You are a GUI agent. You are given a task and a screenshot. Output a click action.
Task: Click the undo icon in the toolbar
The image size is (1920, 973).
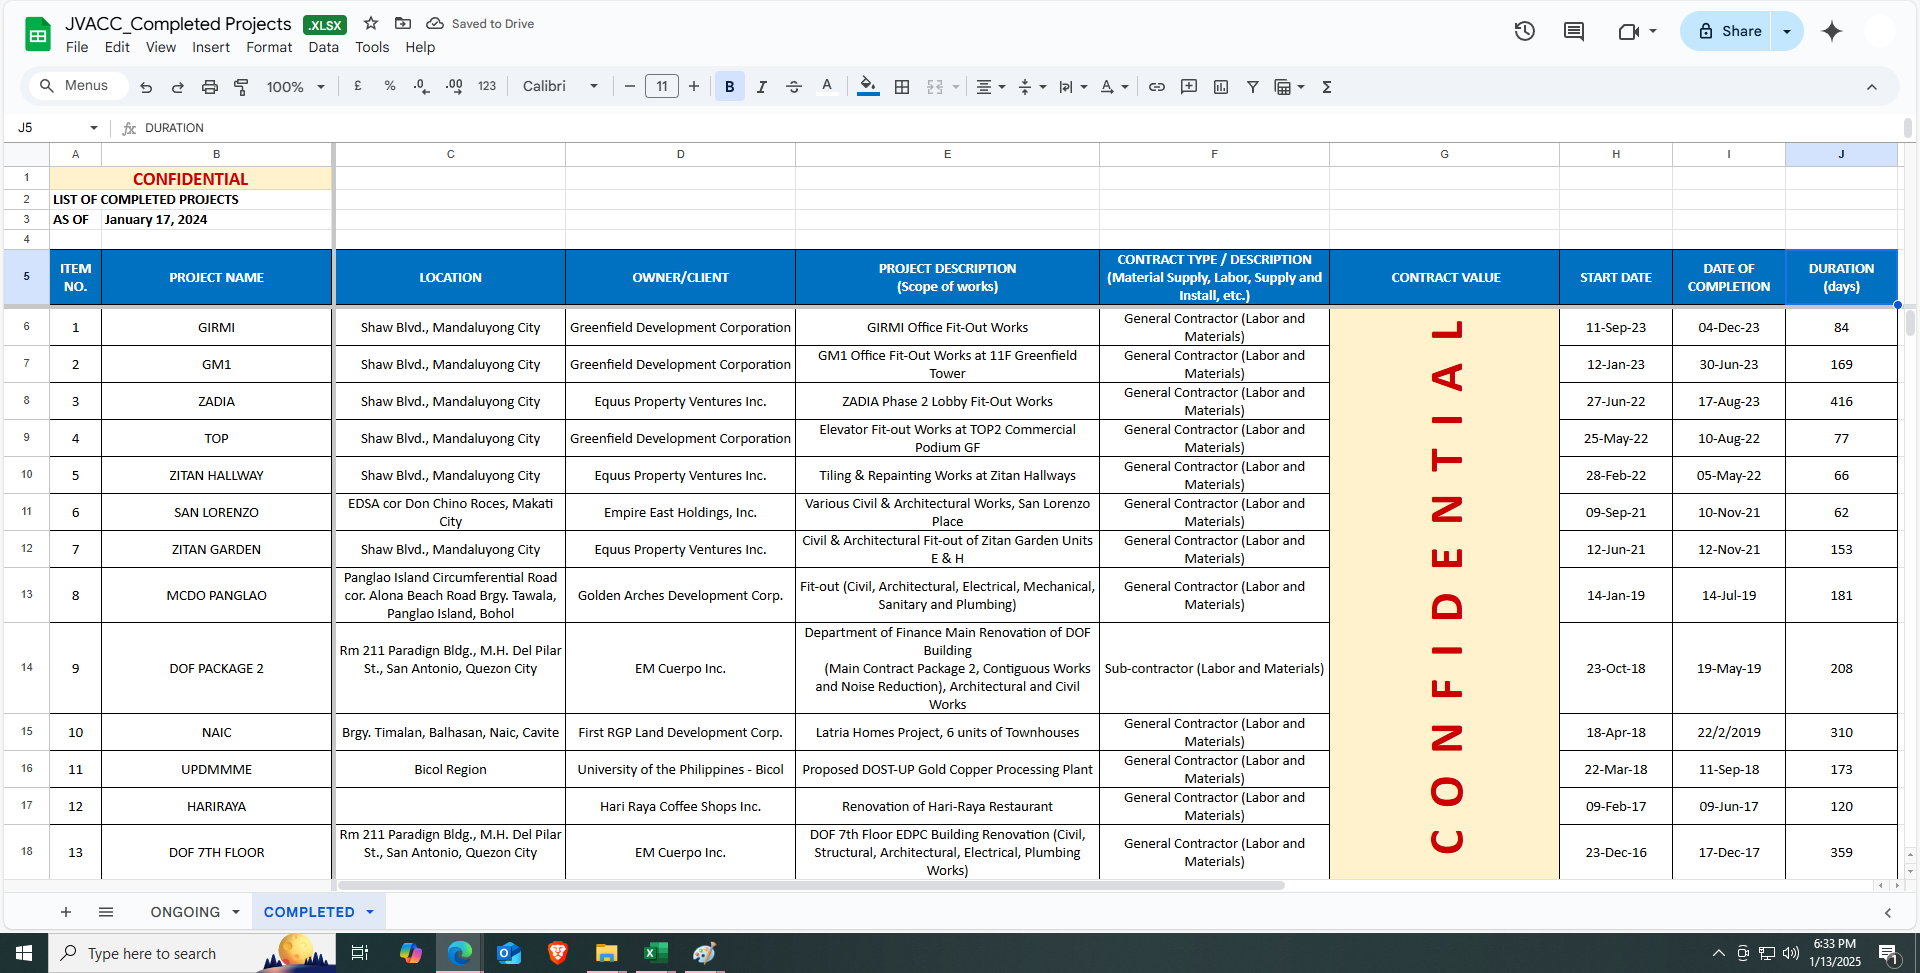[146, 87]
